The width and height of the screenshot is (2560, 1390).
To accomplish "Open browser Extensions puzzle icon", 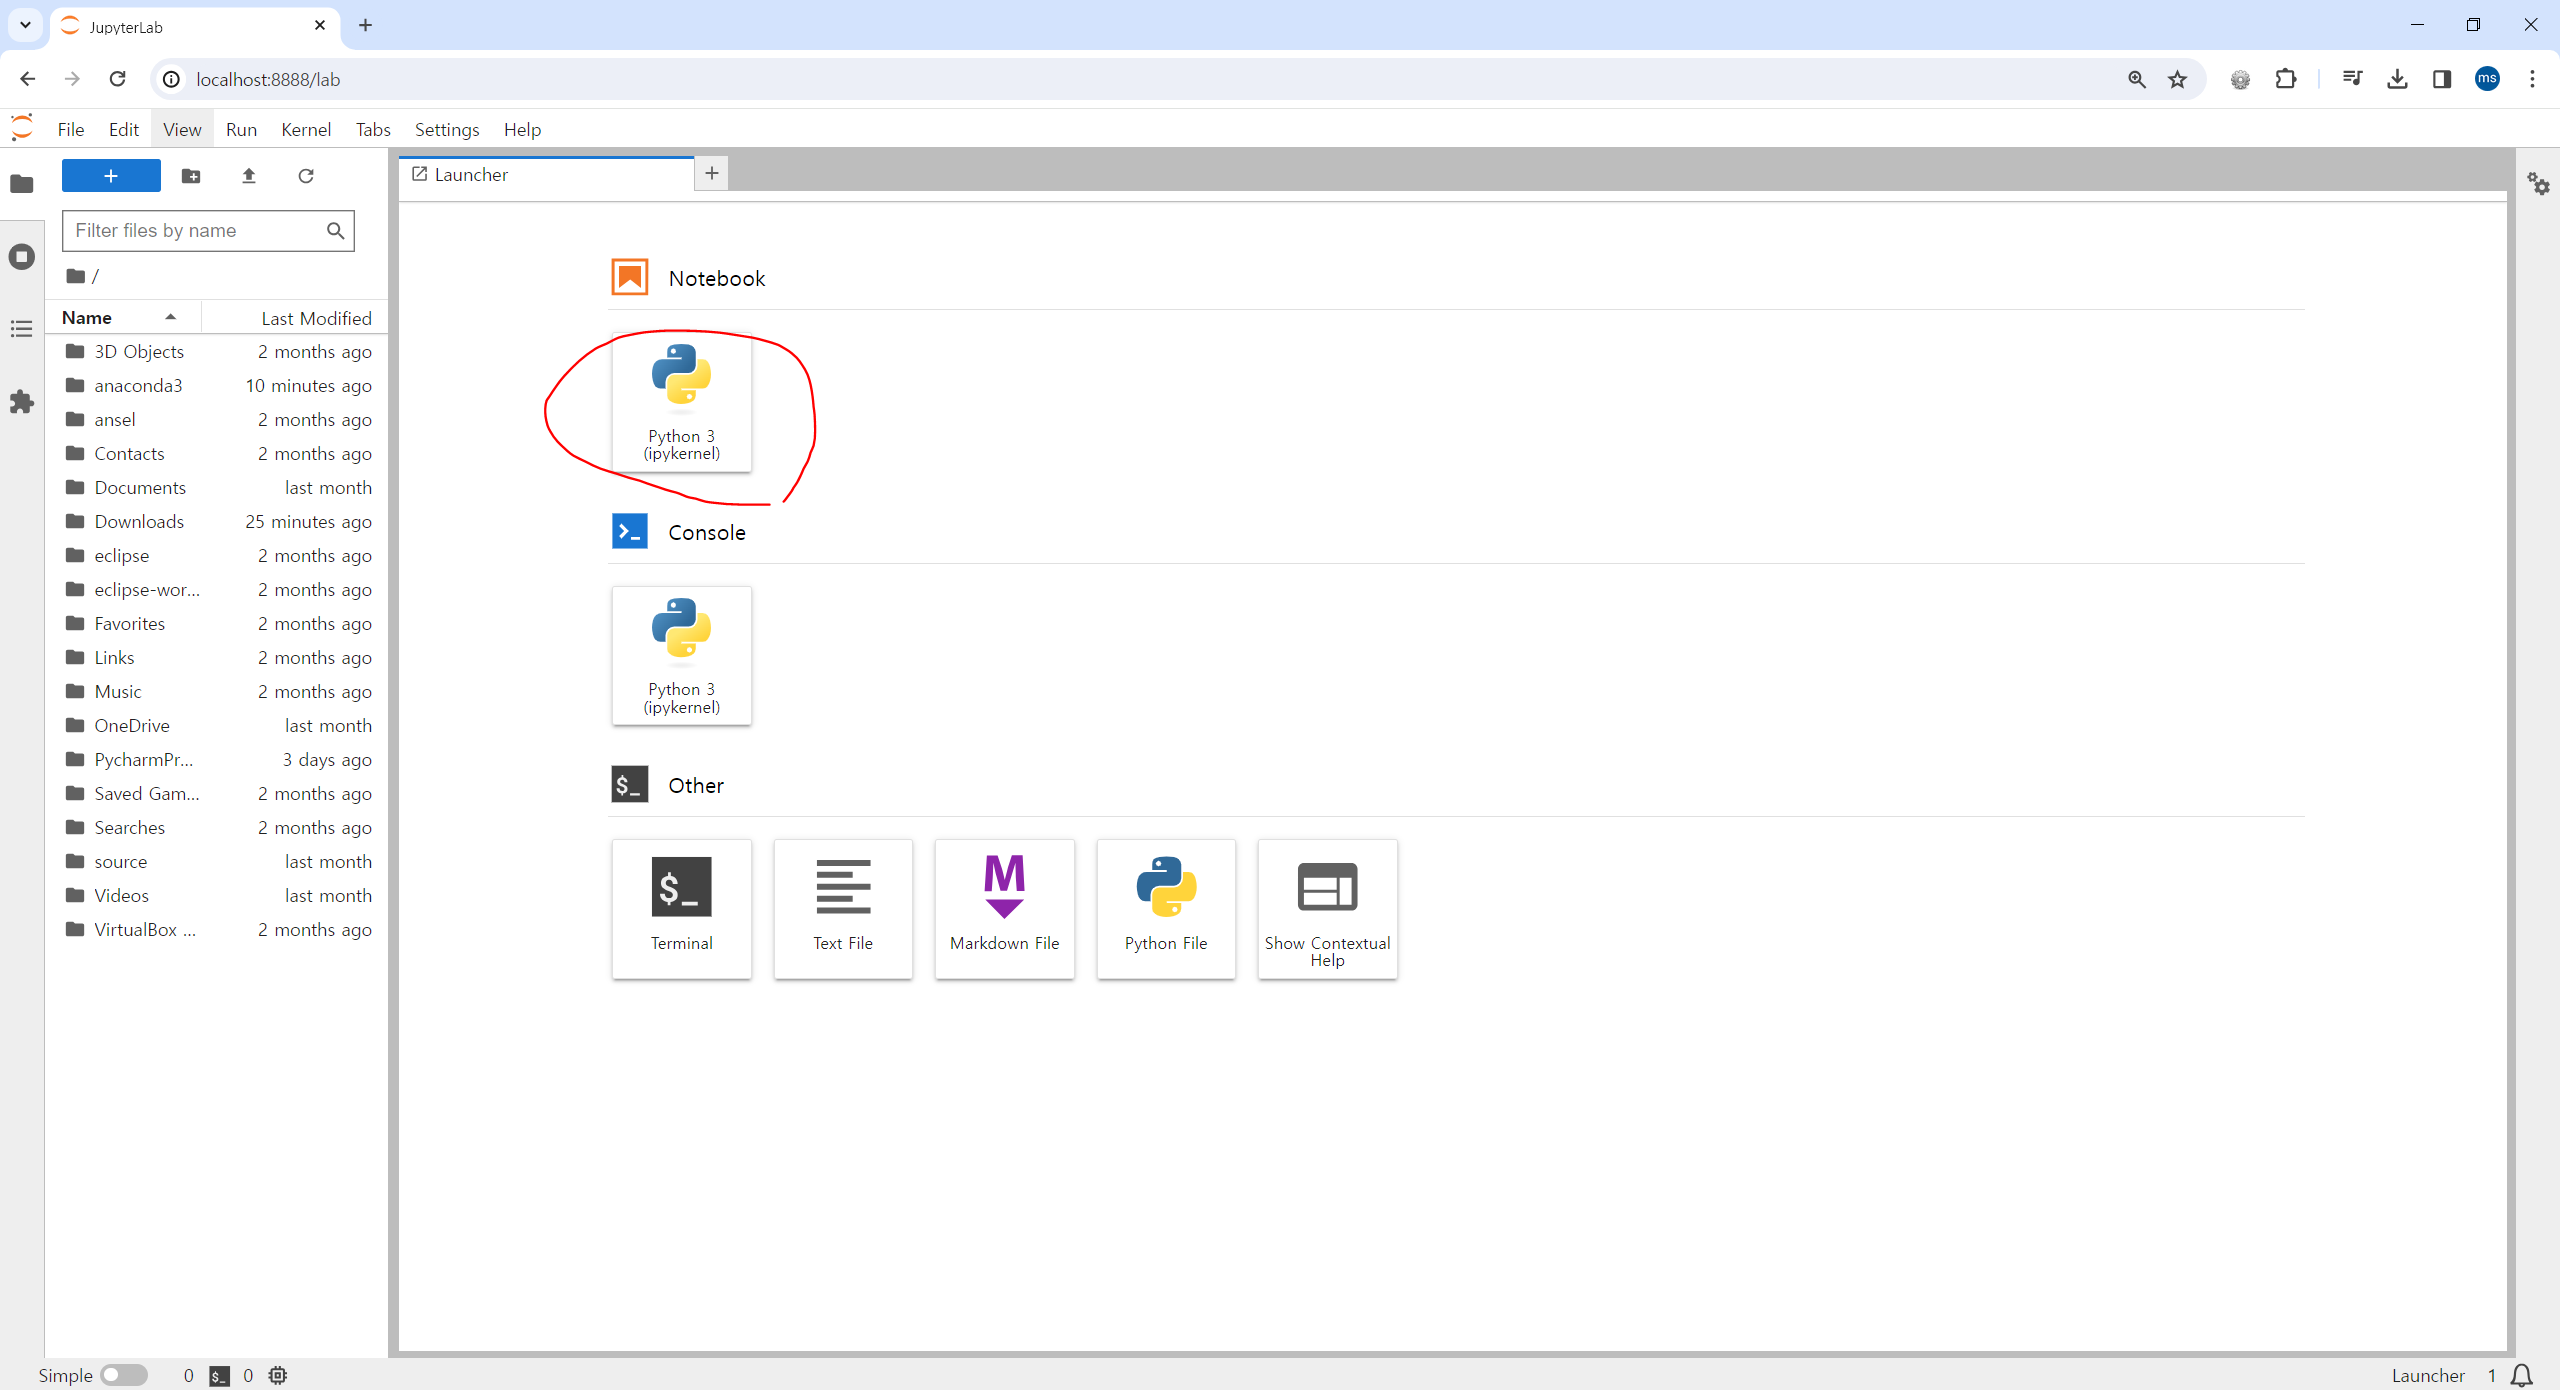I will (2286, 79).
